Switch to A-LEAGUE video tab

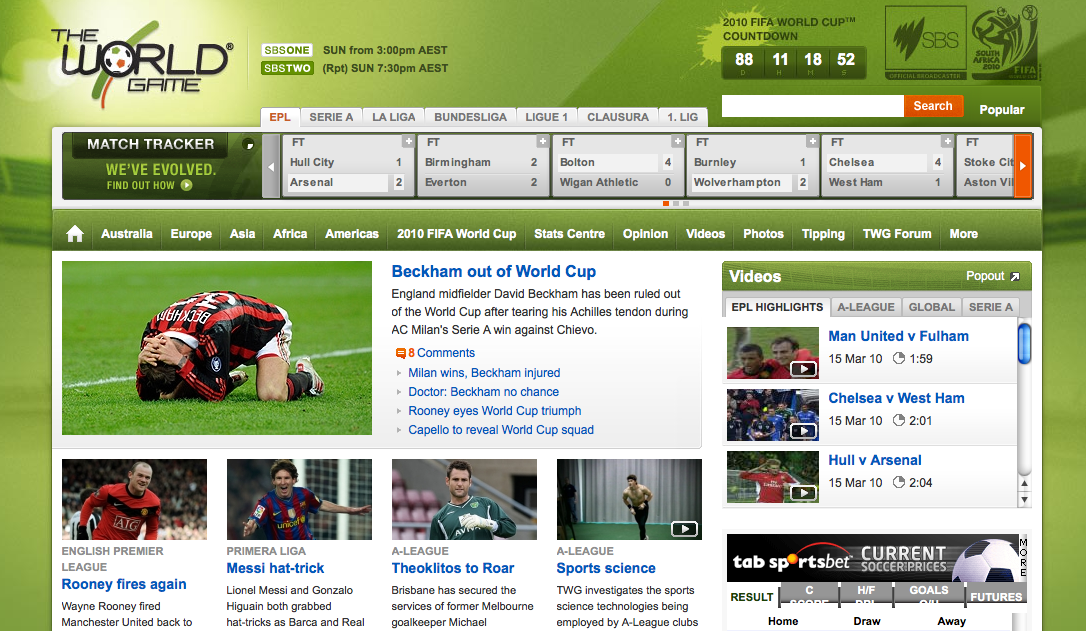pyautogui.click(x=866, y=307)
